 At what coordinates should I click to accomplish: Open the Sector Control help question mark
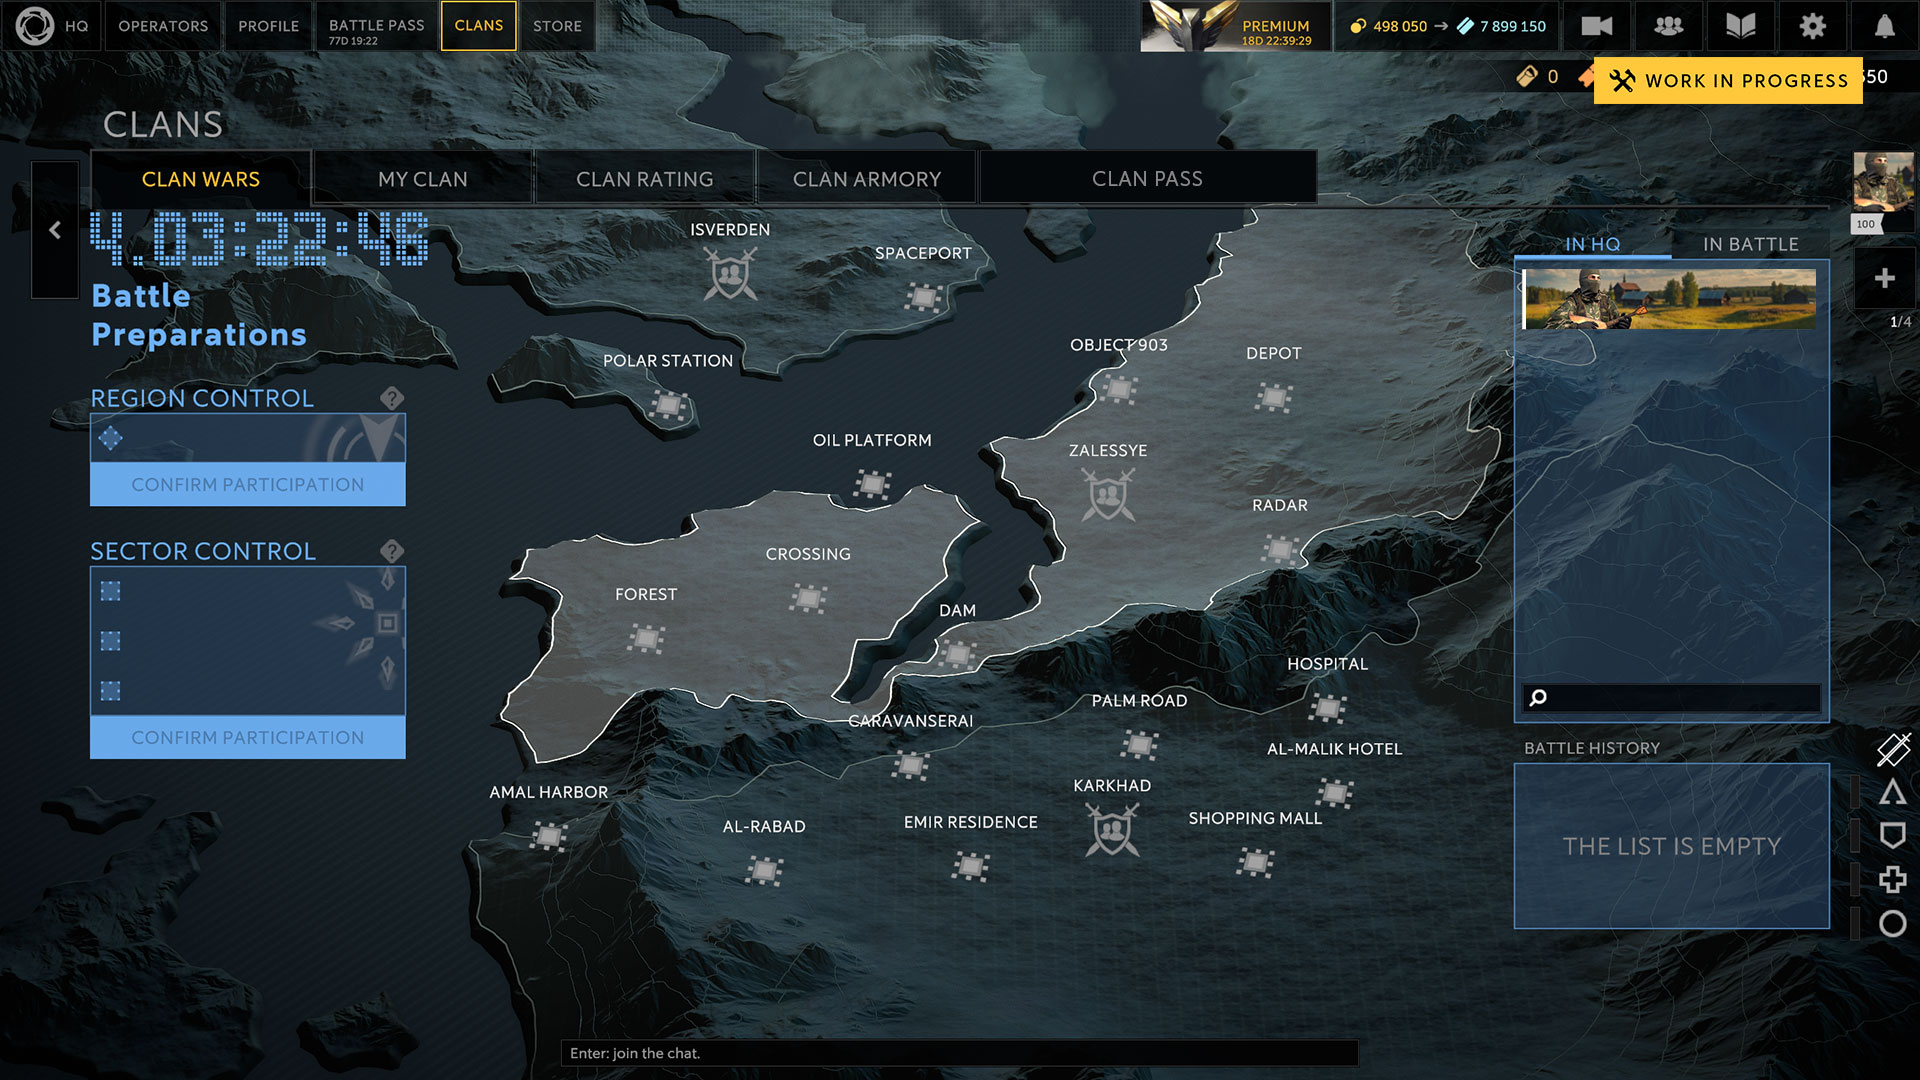392,551
